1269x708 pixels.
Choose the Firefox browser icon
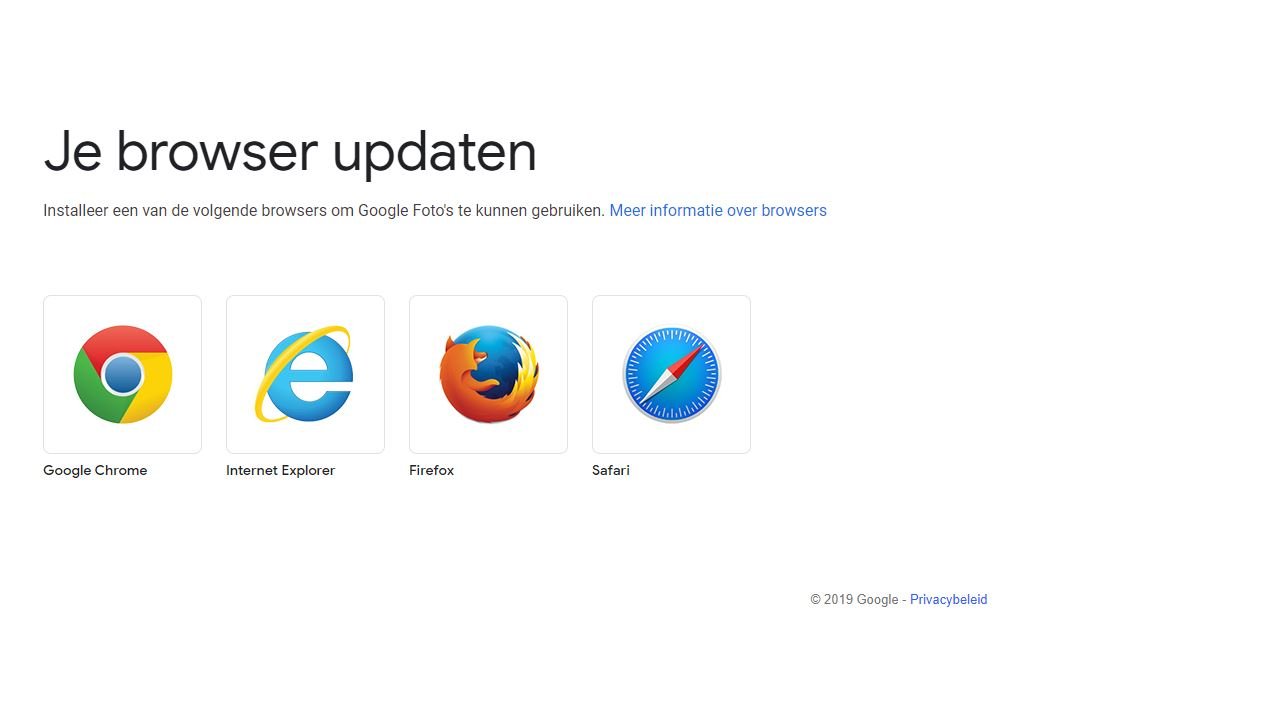(488, 374)
